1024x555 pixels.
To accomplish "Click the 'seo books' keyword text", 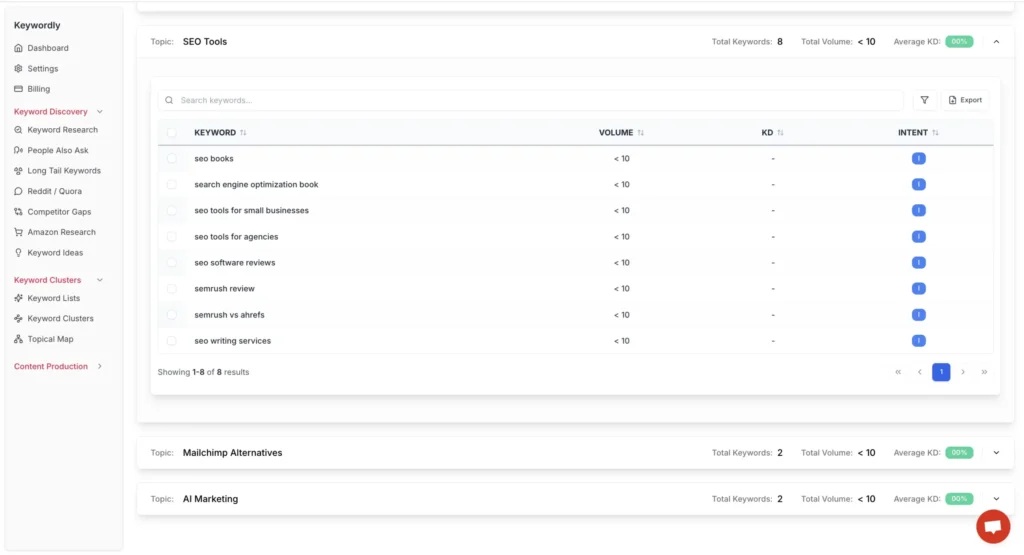I will 214,159.
